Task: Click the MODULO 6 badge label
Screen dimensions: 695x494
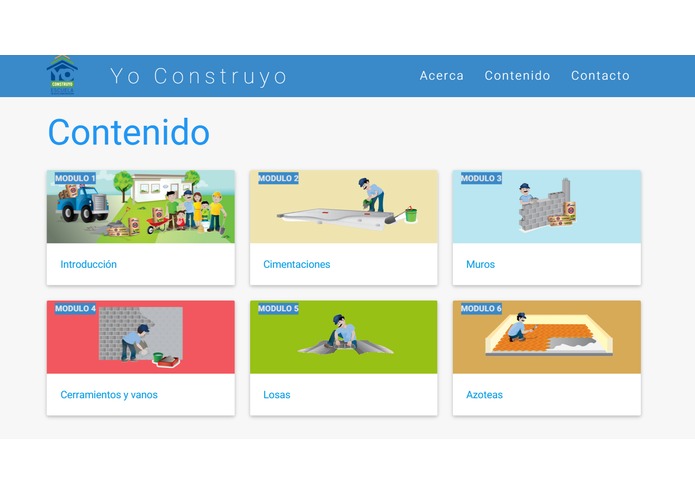Action: click(481, 308)
